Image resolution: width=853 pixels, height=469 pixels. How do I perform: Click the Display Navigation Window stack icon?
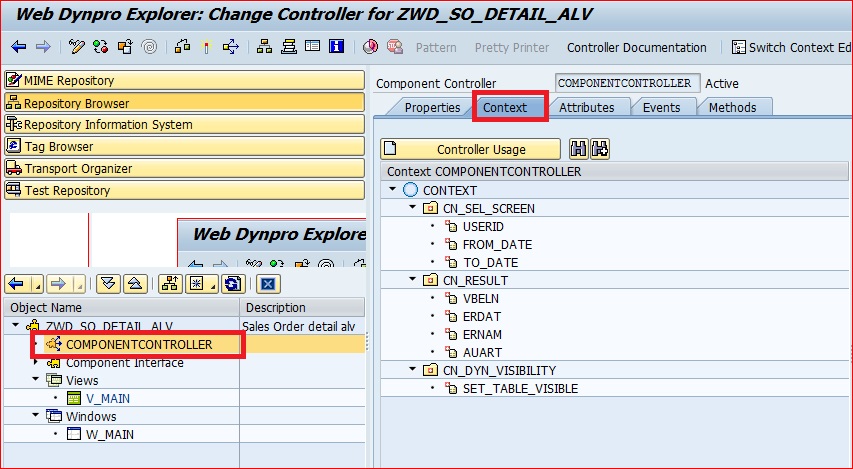(x=289, y=47)
